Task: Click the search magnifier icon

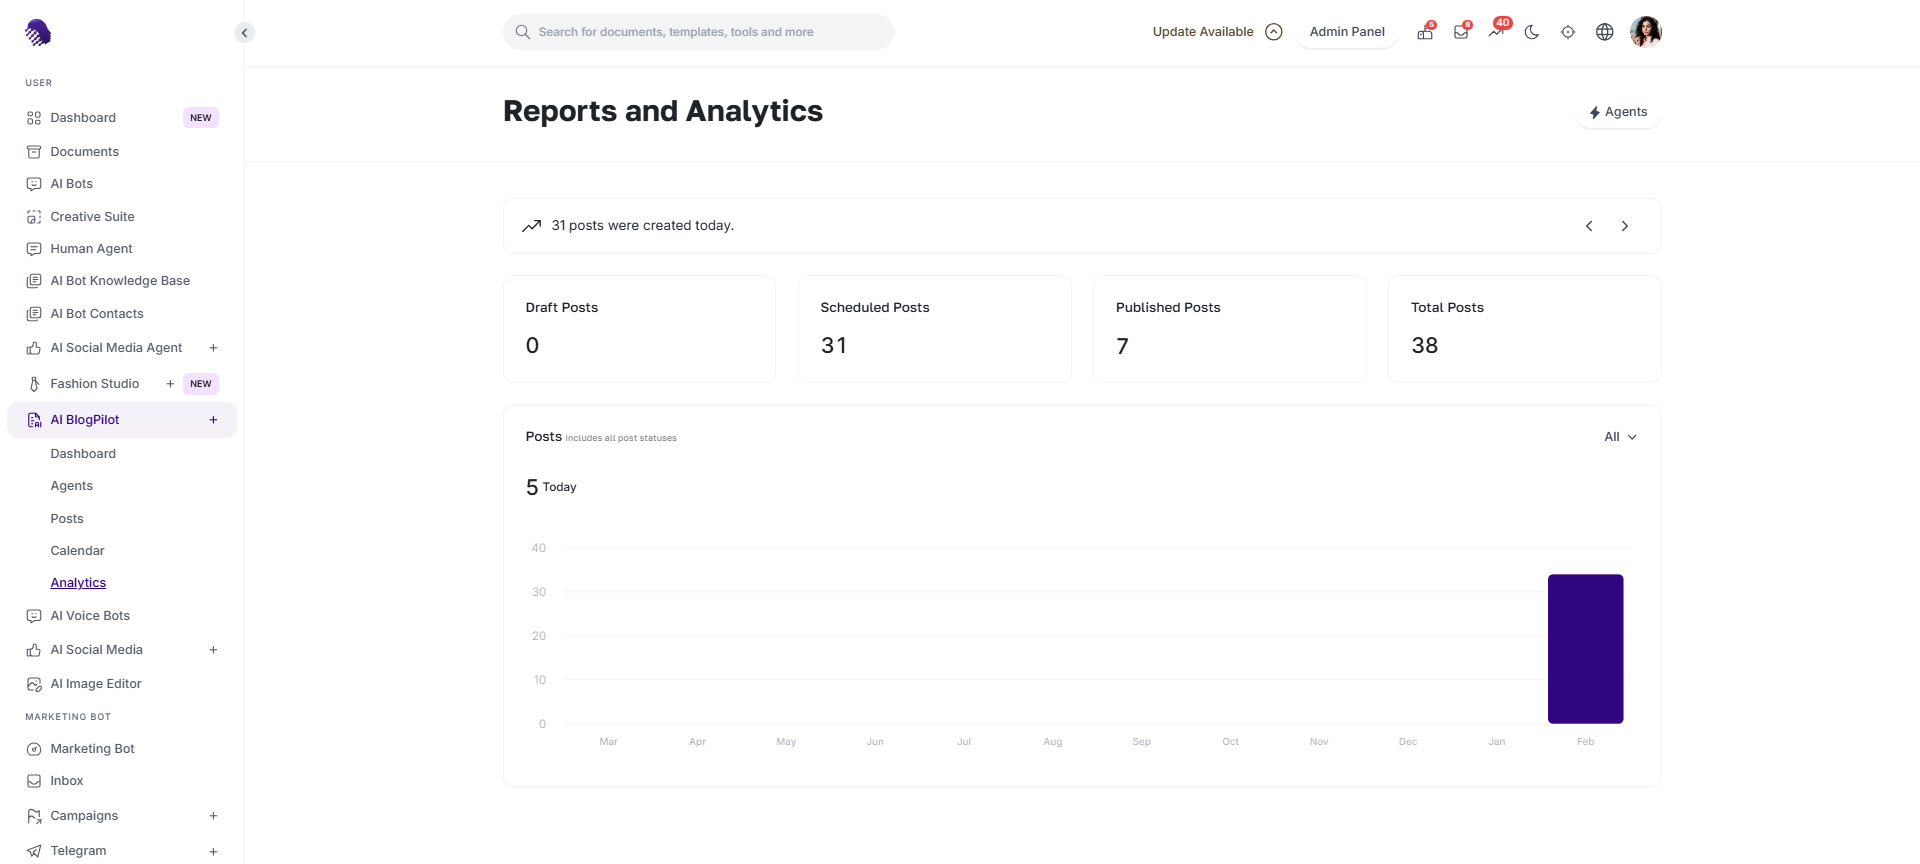Action: (522, 32)
